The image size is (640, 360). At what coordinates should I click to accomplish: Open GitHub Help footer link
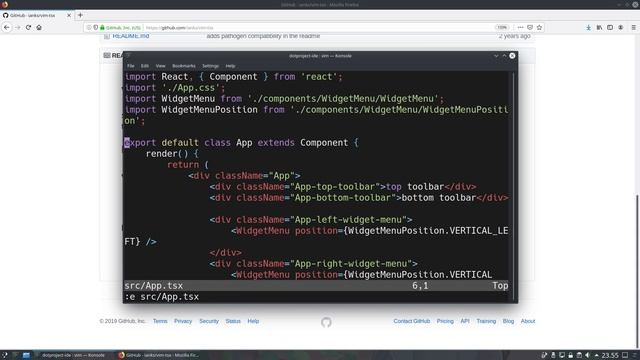253,321
